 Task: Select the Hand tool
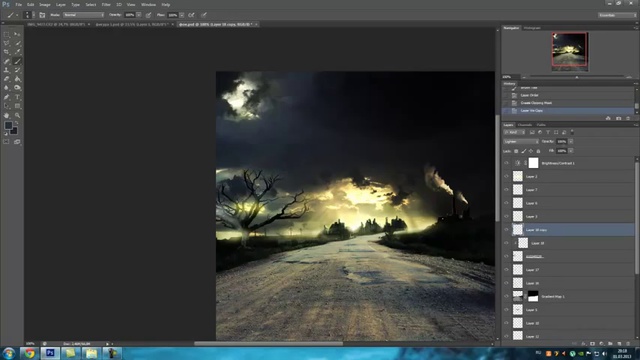pos(7,116)
